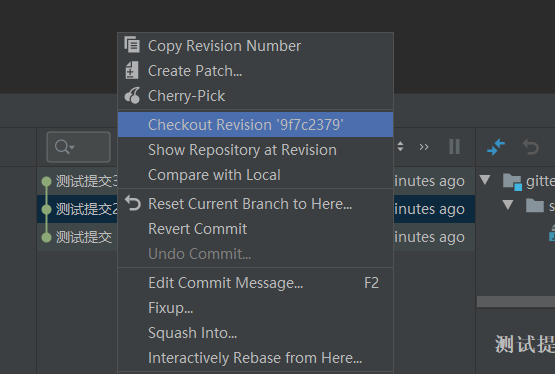Focus the commit log search field
This screenshot has width=555, height=374.
tap(78, 147)
